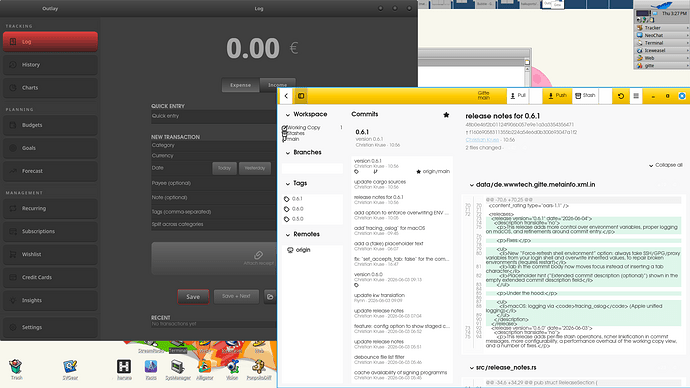Select commit 'release notes for 0.6.1' in list
Screen dimensions: 690x388
click(x=402, y=200)
